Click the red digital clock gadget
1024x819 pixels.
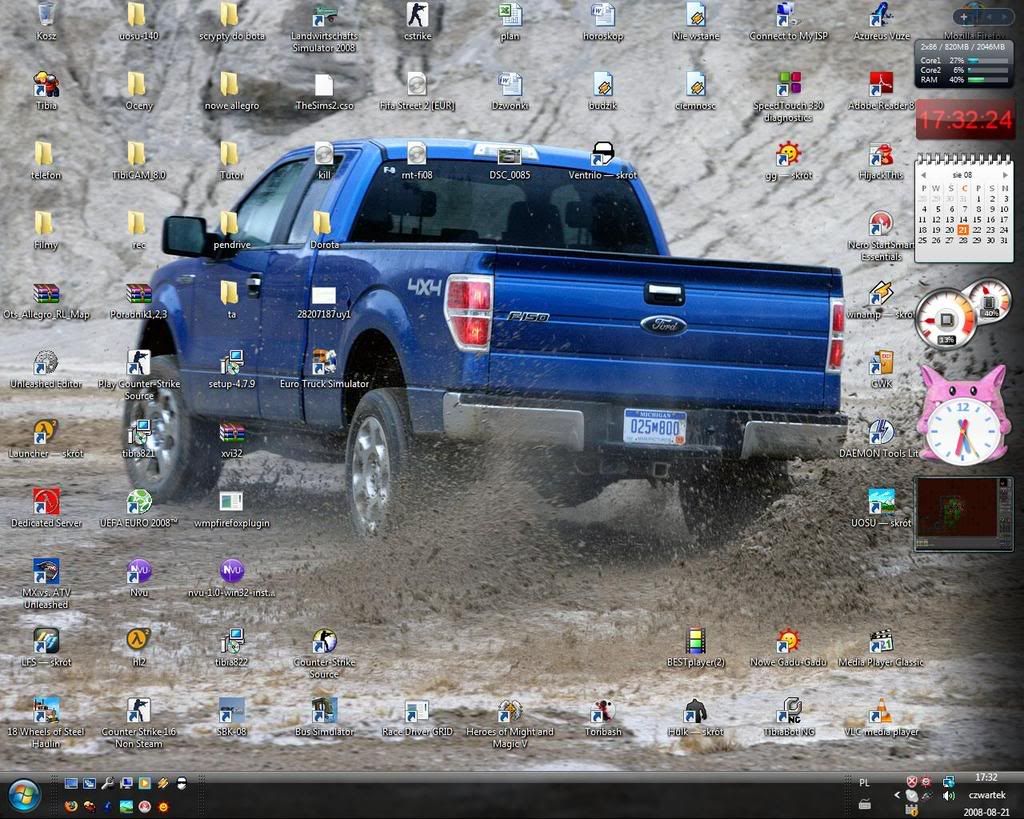965,120
